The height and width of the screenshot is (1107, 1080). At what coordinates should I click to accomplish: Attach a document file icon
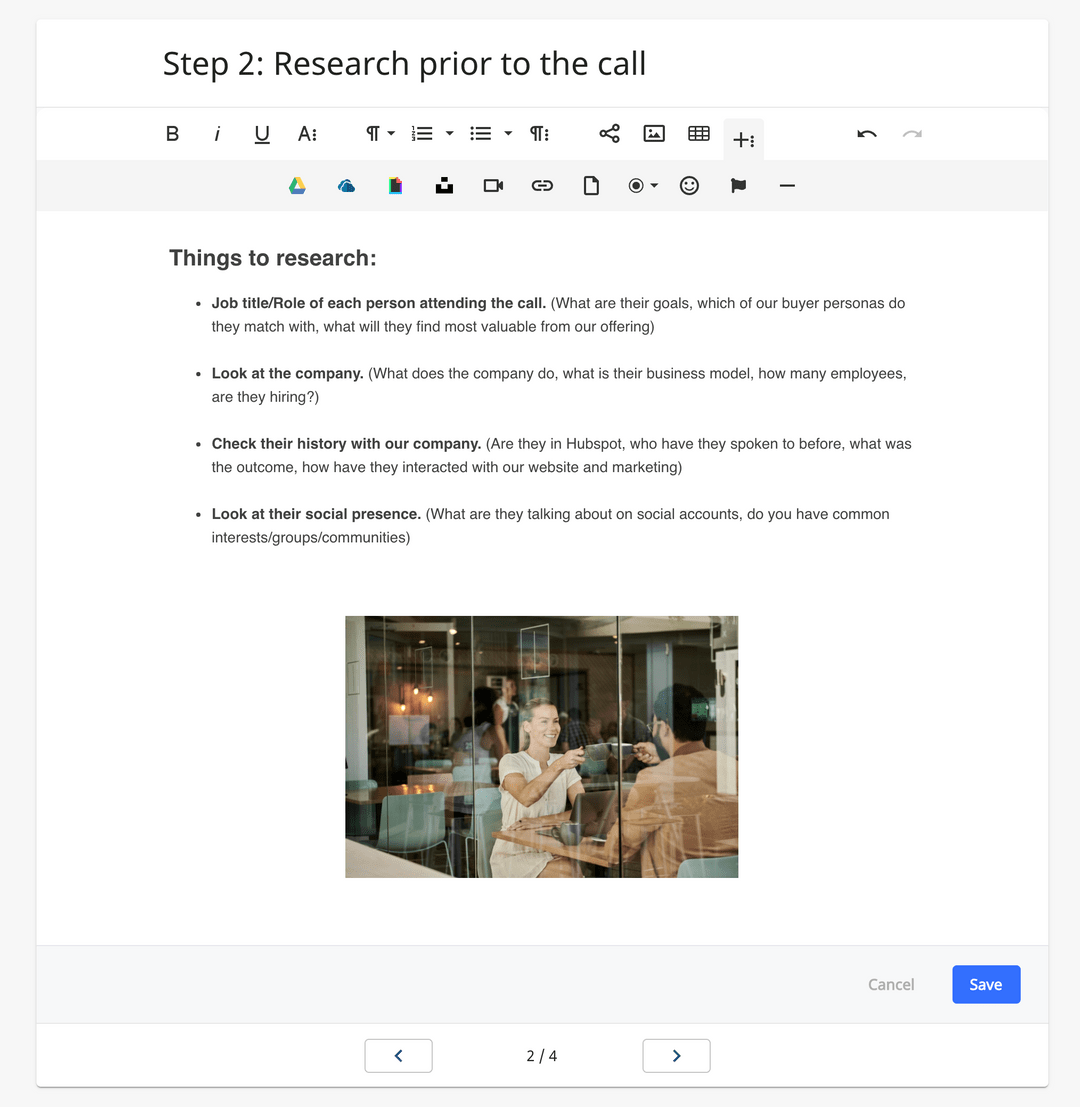tap(591, 186)
